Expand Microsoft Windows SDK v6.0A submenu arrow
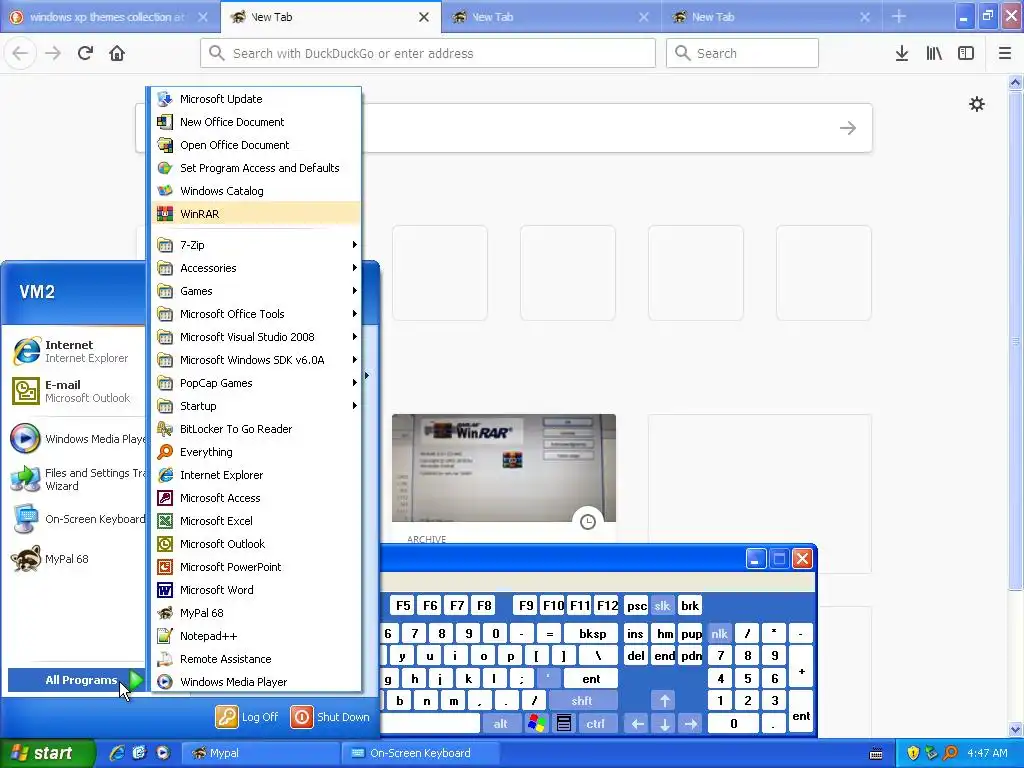Image resolution: width=1024 pixels, height=768 pixels. pos(355,360)
